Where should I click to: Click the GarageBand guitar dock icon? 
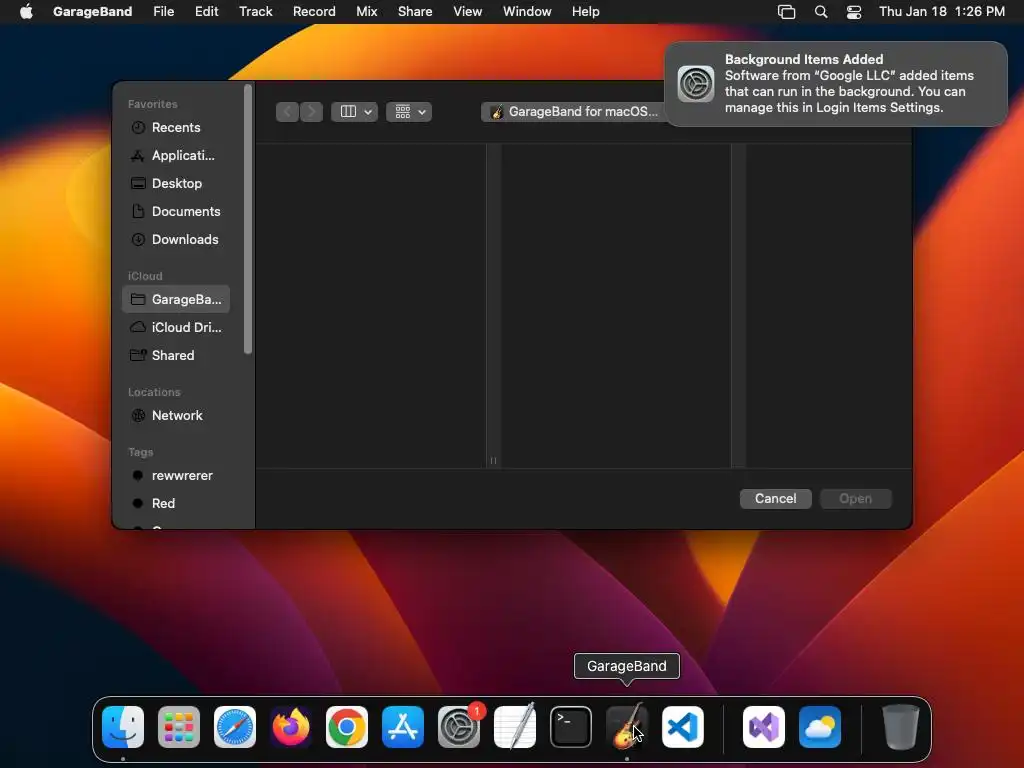[x=627, y=727]
